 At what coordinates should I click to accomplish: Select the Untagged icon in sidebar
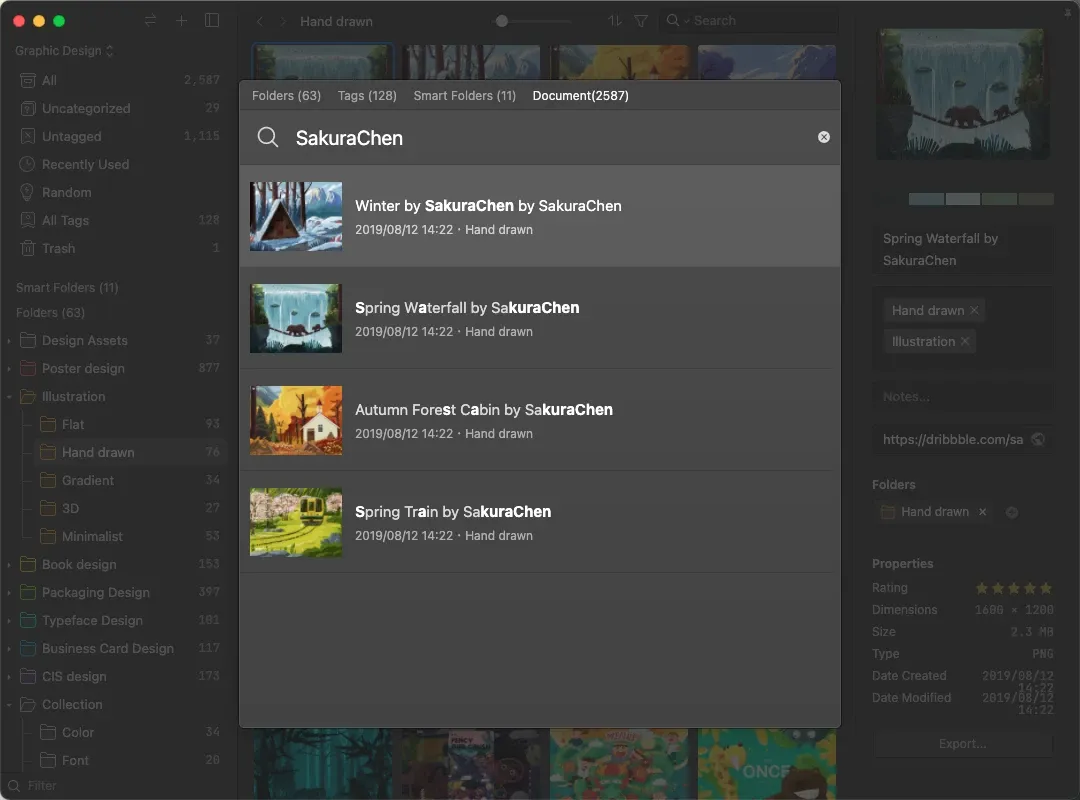(x=28, y=136)
